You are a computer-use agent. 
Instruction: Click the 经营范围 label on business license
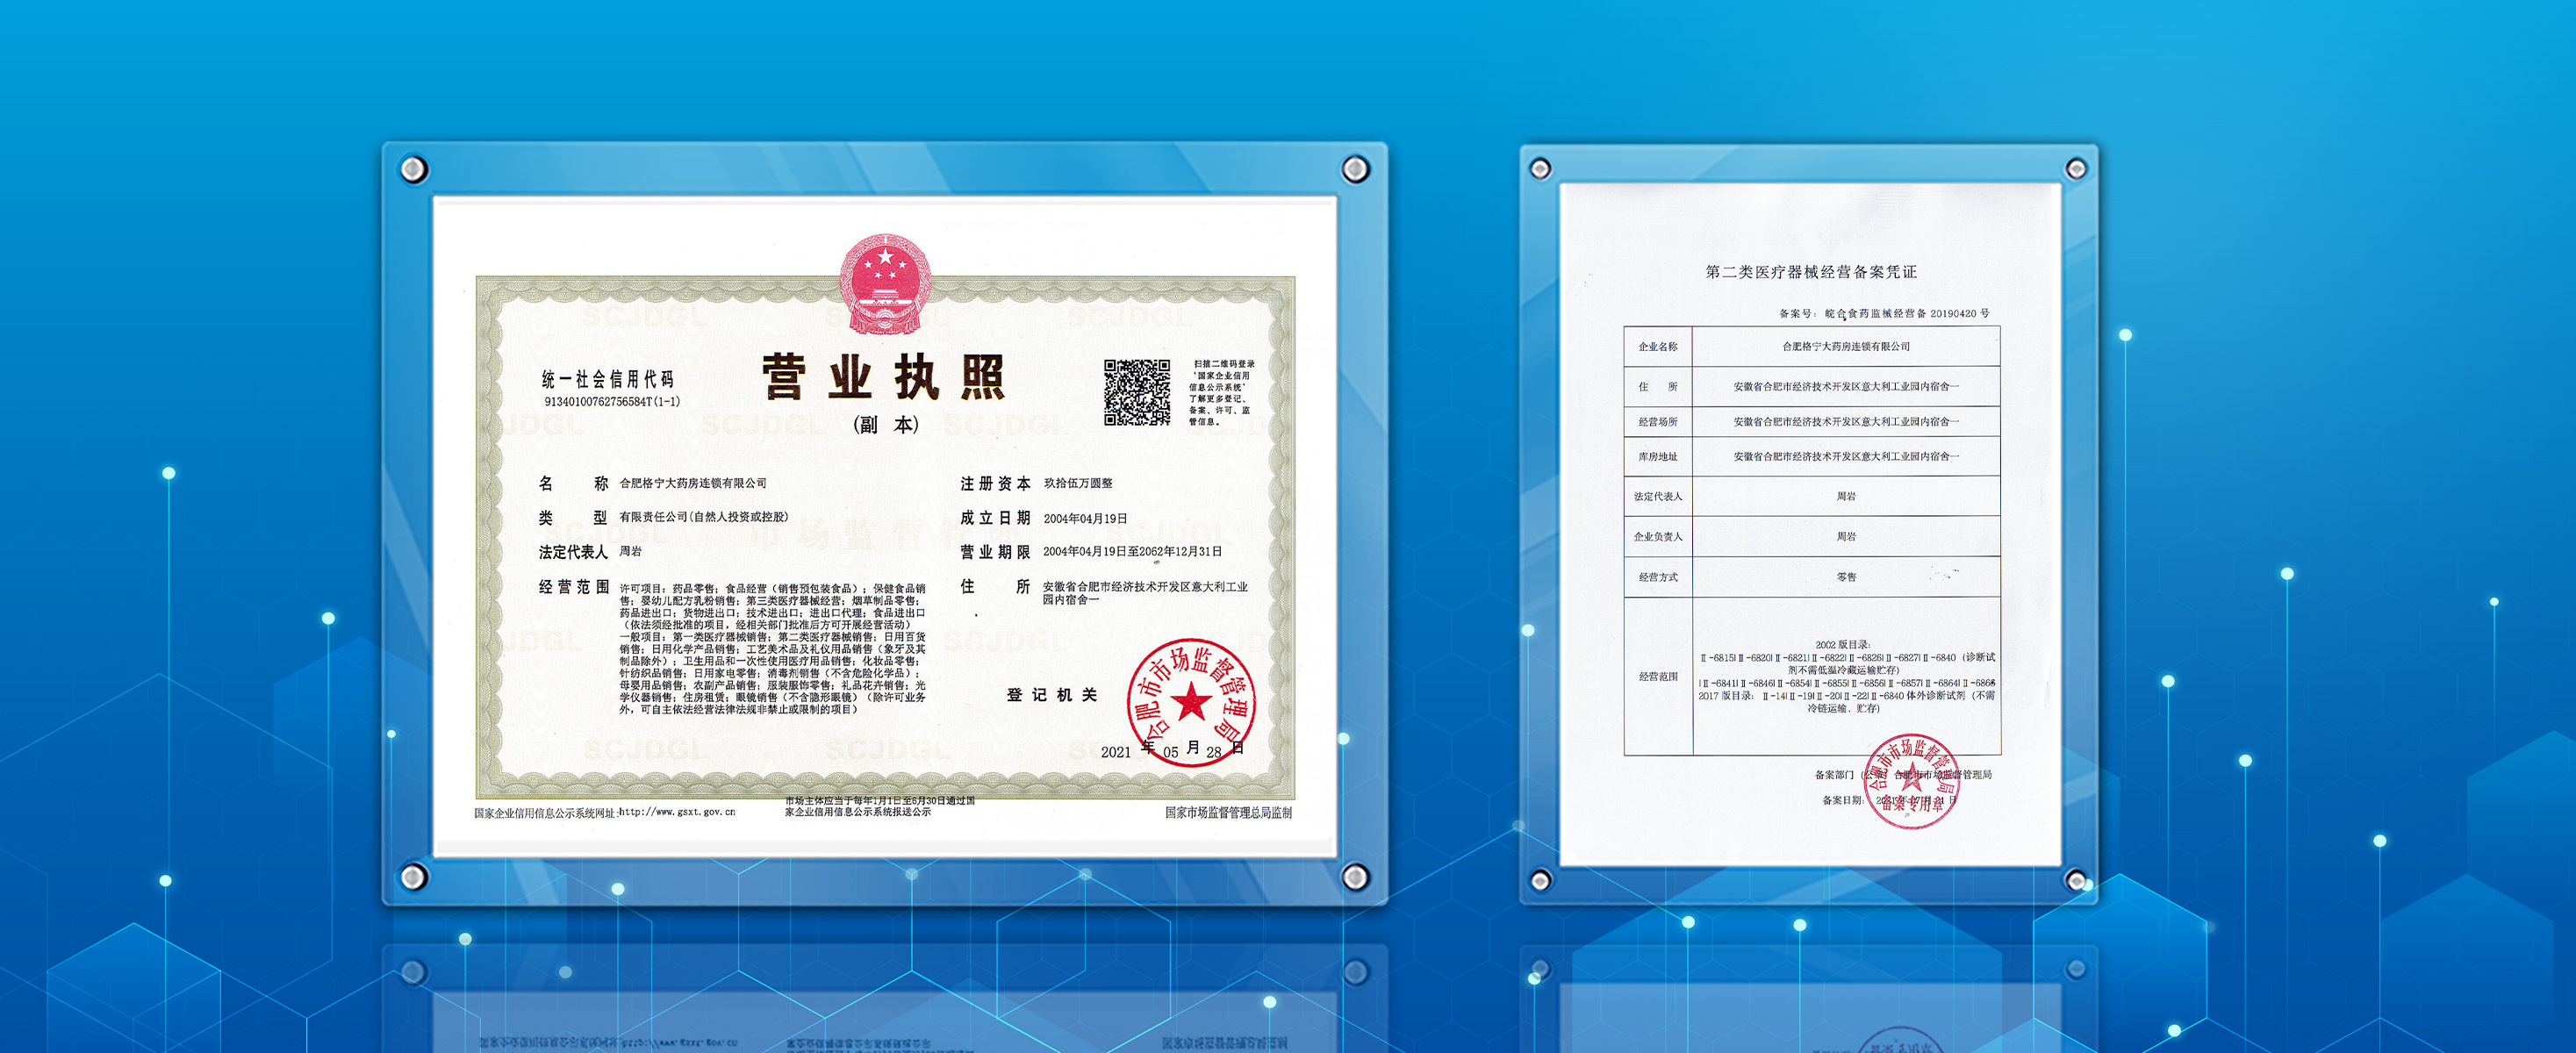pyautogui.click(x=574, y=587)
